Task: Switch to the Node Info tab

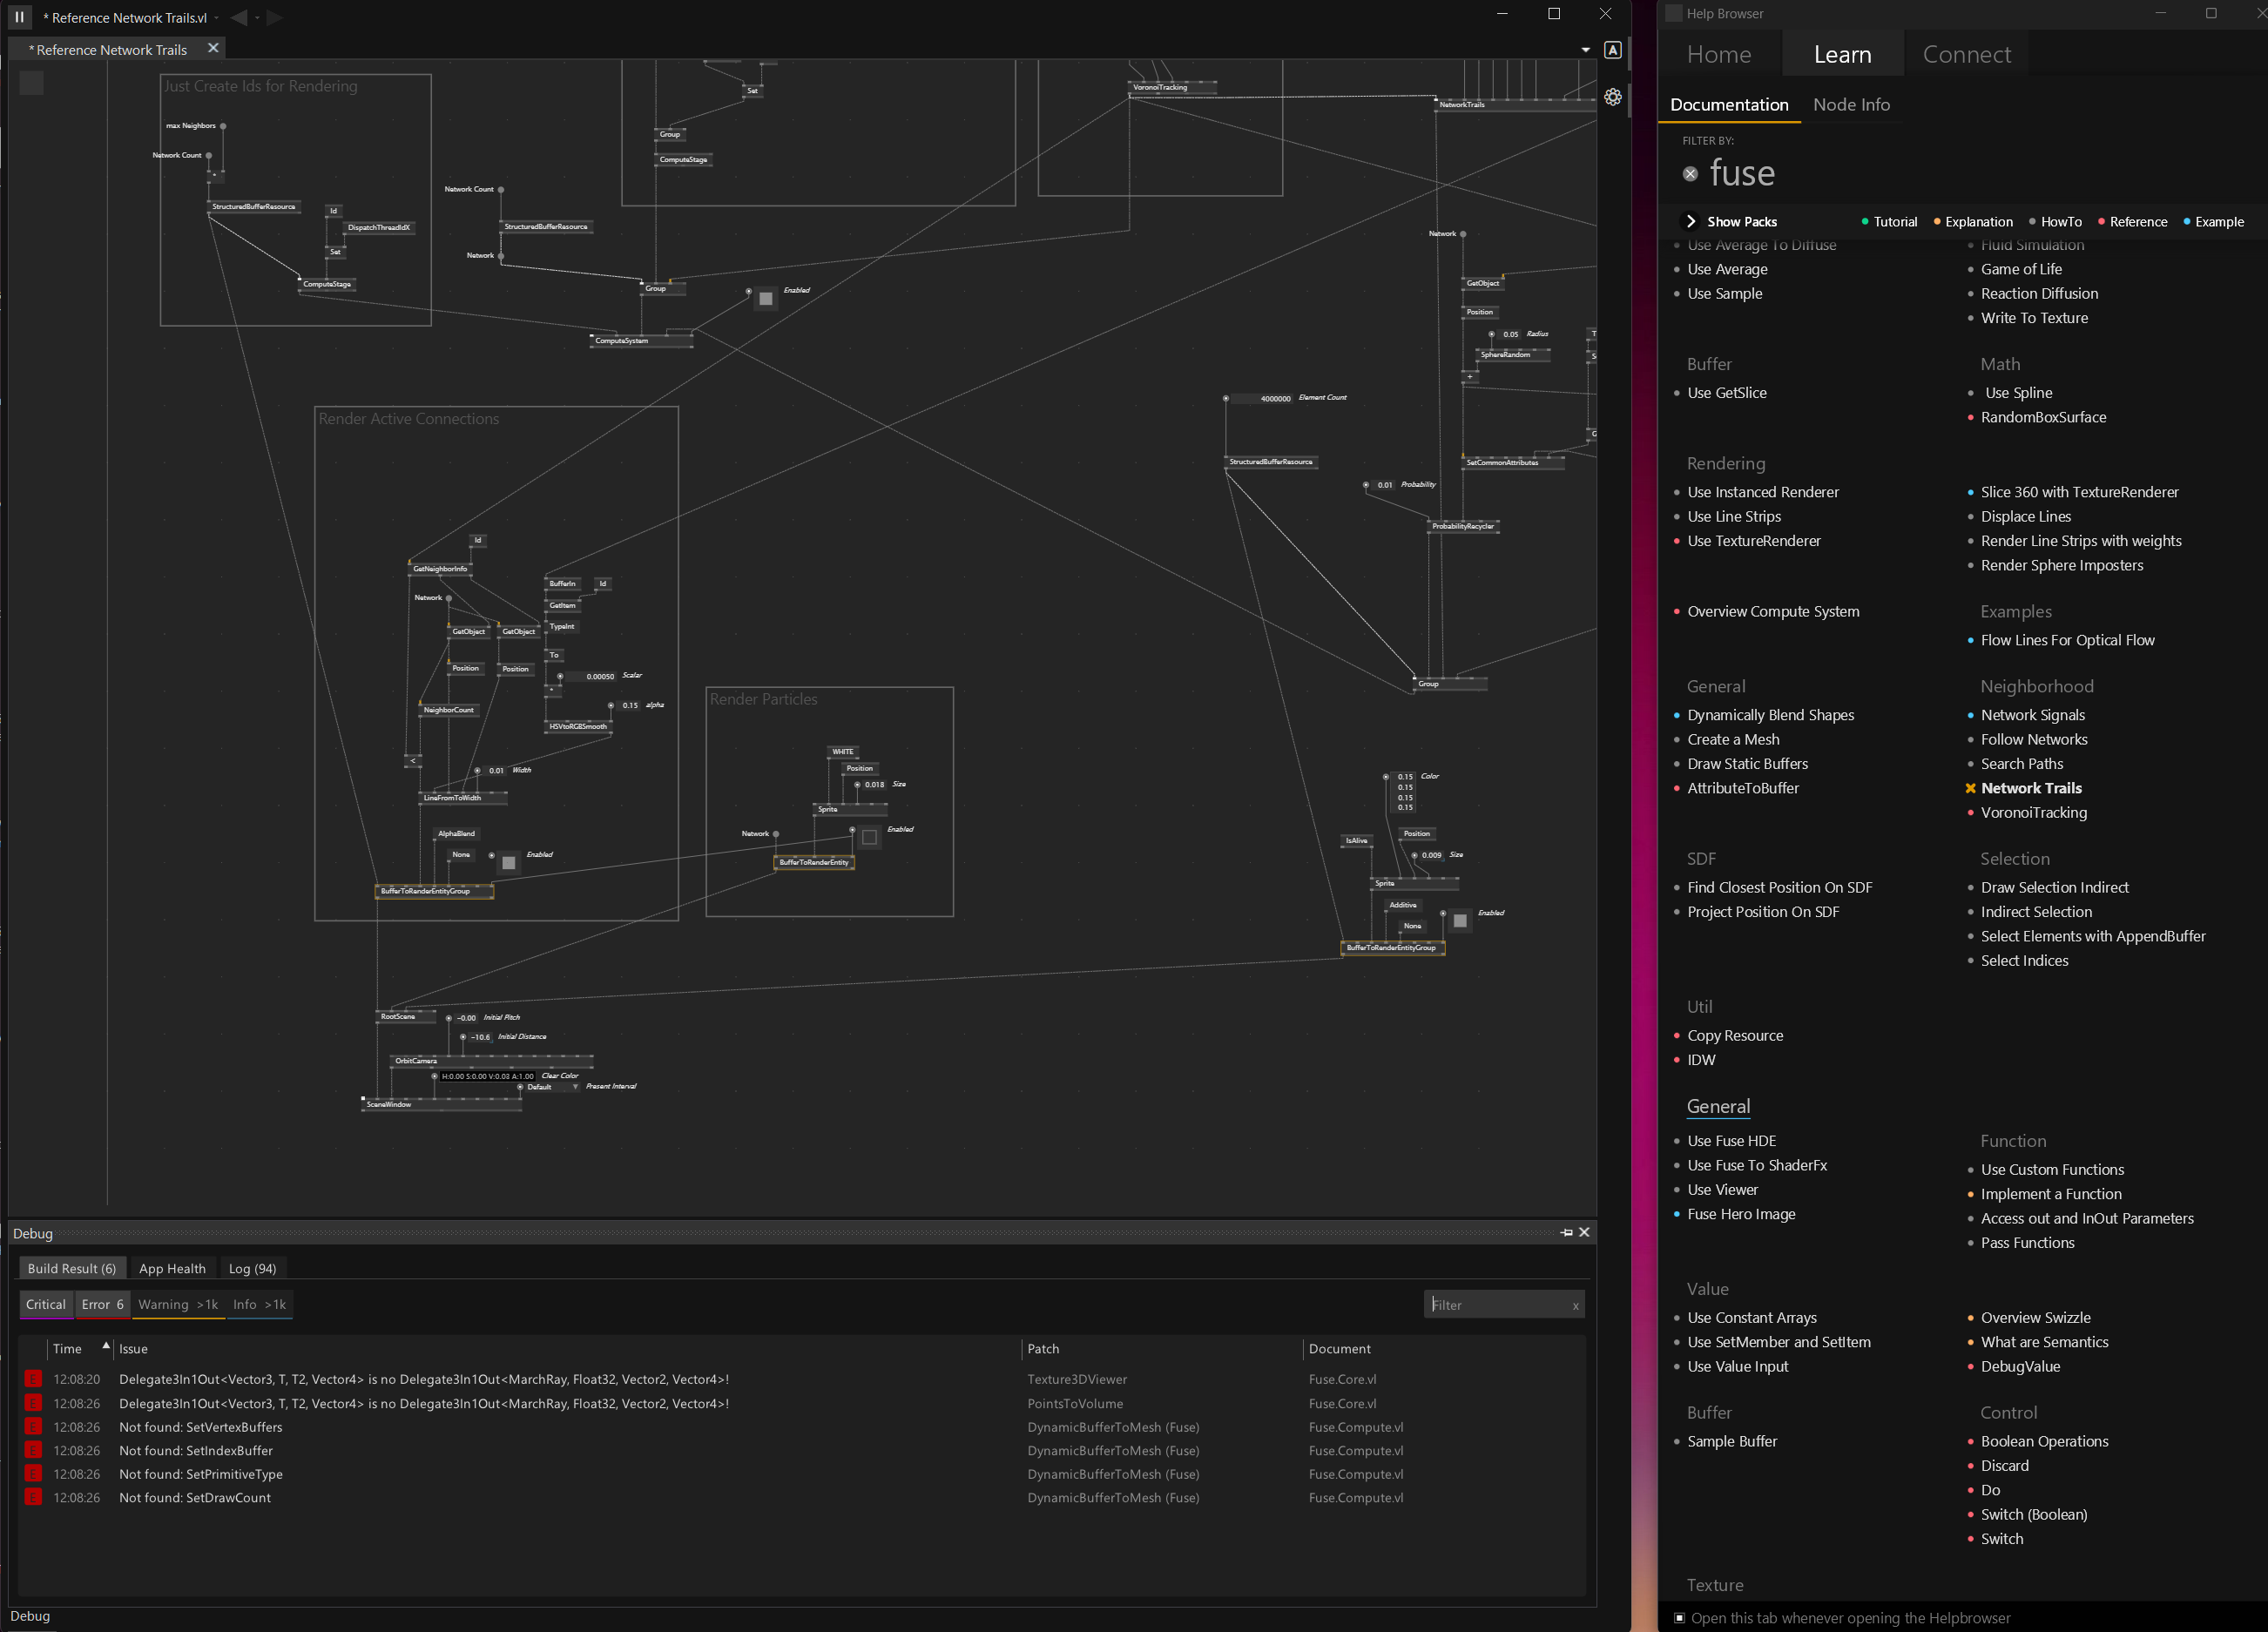Action: tap(1850, 105)
